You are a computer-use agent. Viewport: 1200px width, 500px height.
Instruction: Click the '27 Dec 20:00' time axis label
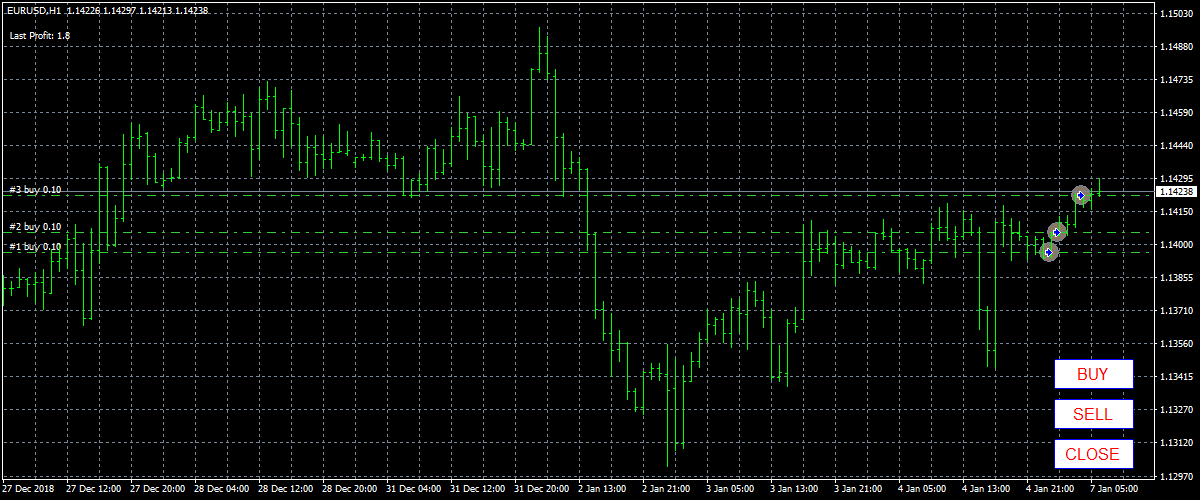tap(158, 490)
